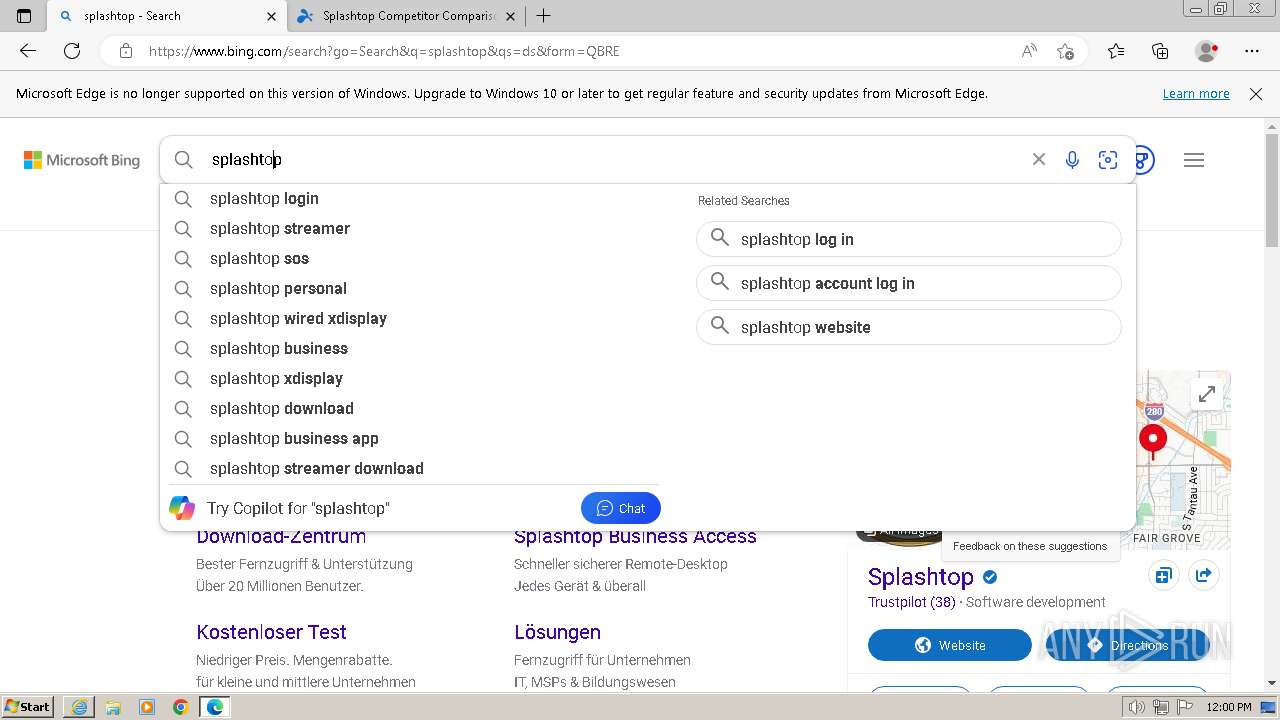Select the suggestion 'splashtop download'
This screenshot has width=1280, height=720.
(x=409, y=409)
